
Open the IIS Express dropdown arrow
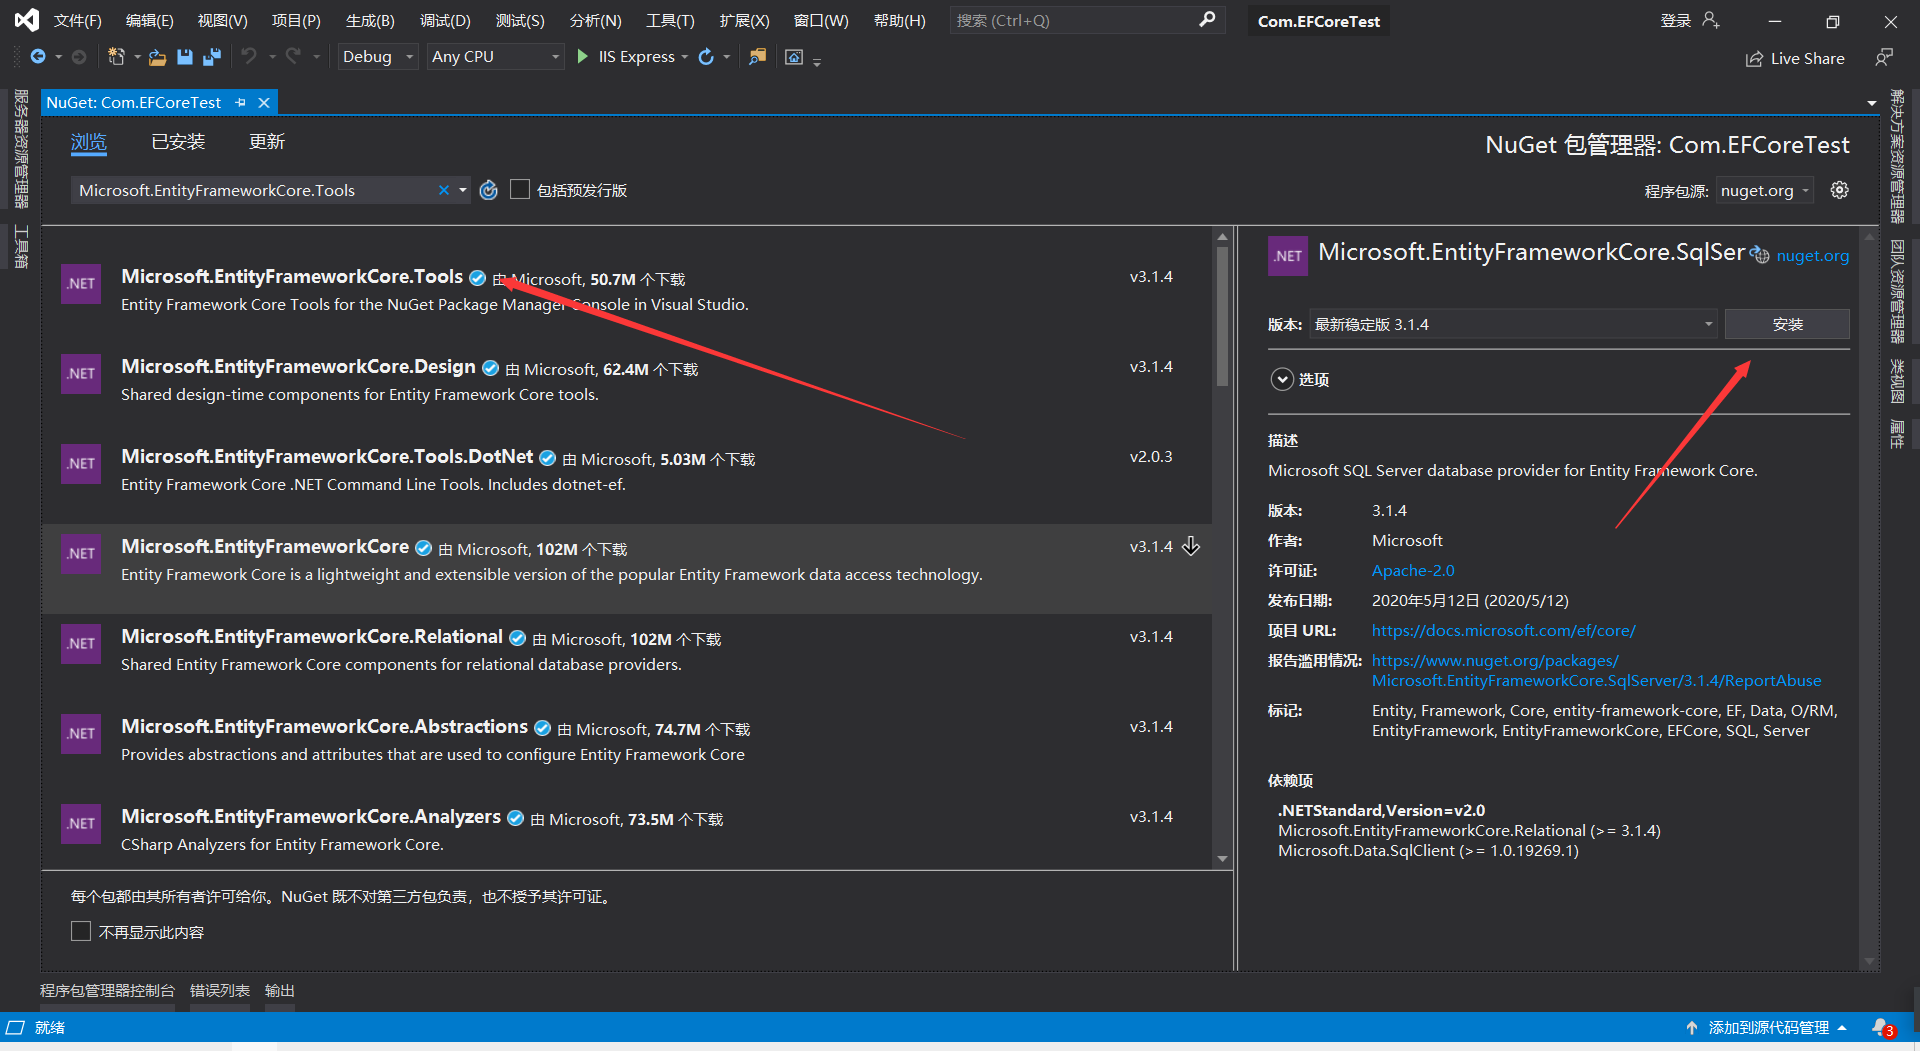[x=685, y=57]
